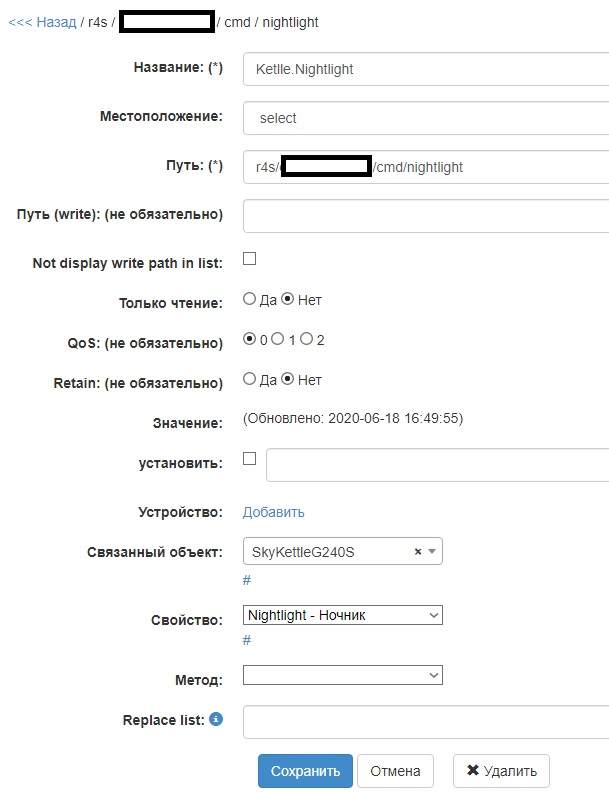609x803 pixels.
Task: Open the empty 'Метод' dropdown
Action: [343, 675]
